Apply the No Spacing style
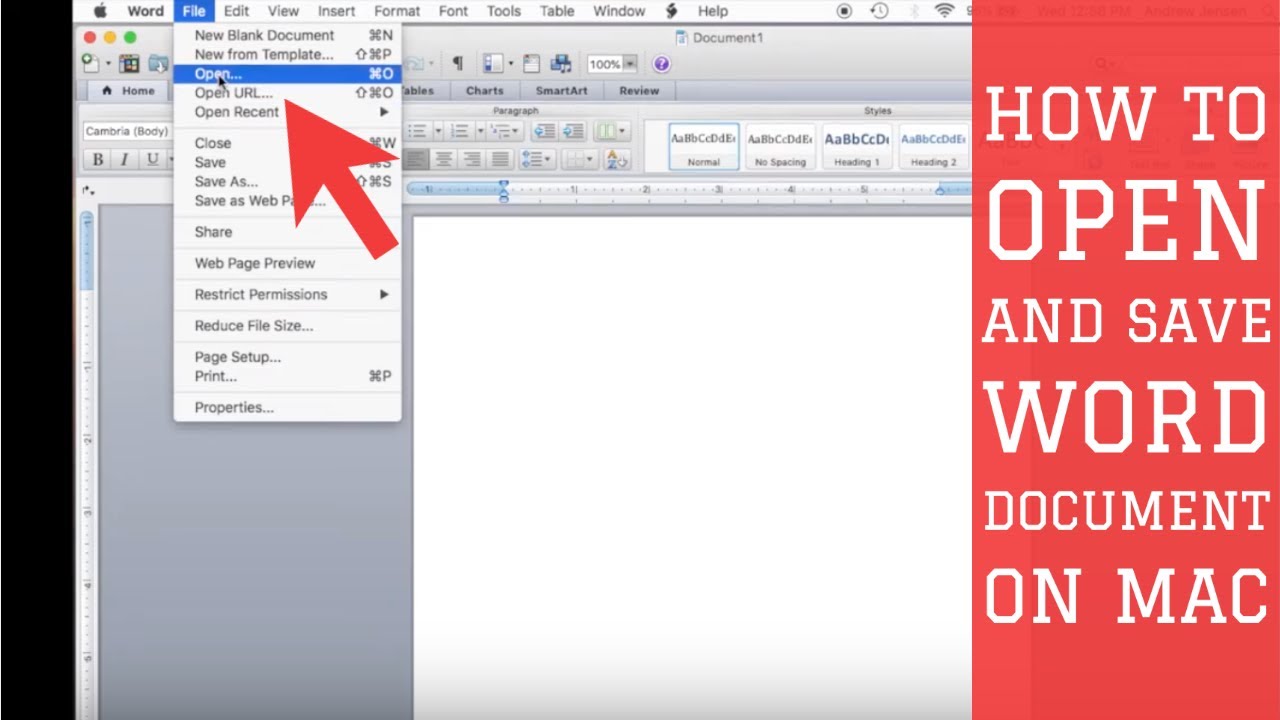1280x720 pixels. (781, 147)
